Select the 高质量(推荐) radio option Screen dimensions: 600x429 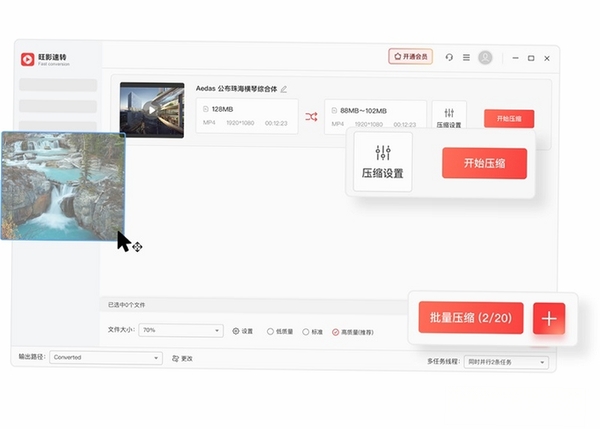pyautogui.click(x=353, y=332)
